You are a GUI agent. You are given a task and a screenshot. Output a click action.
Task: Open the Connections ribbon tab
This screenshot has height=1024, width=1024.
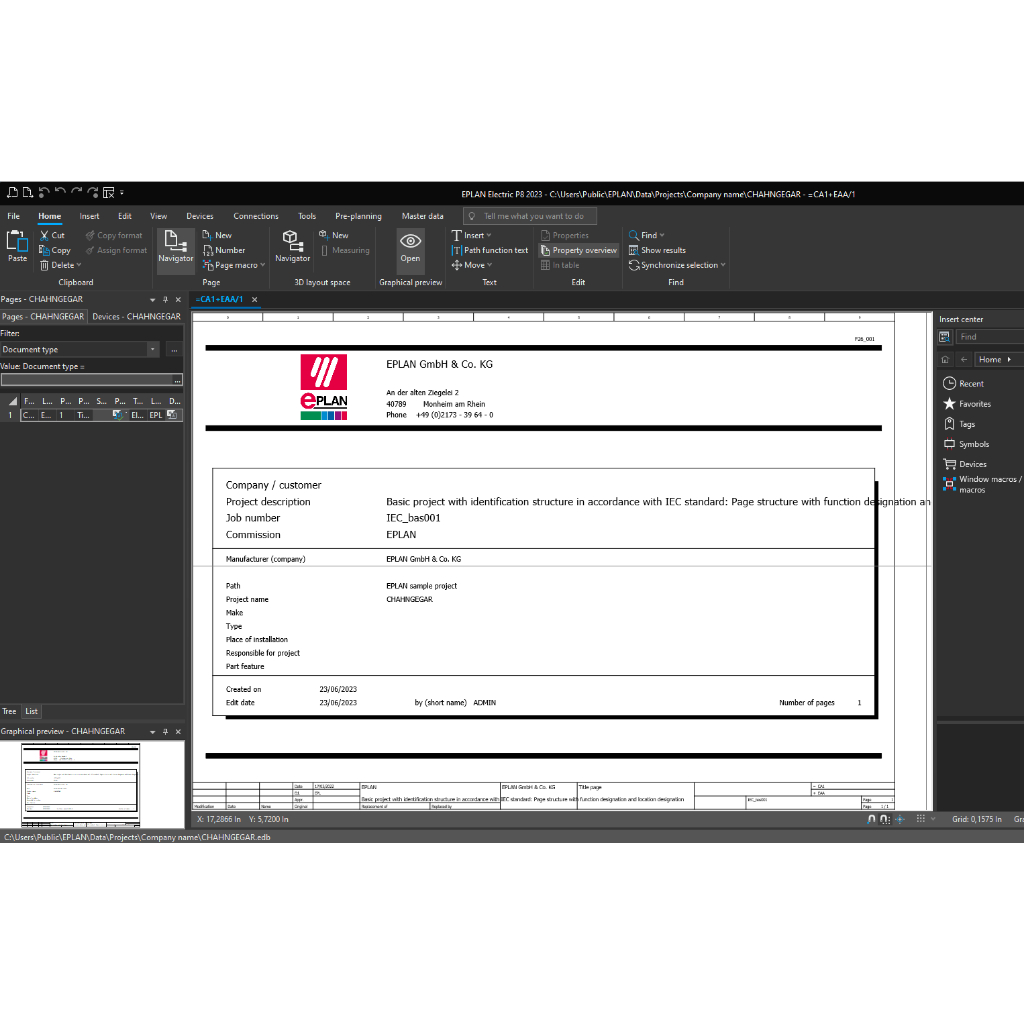tap(256, 216)
